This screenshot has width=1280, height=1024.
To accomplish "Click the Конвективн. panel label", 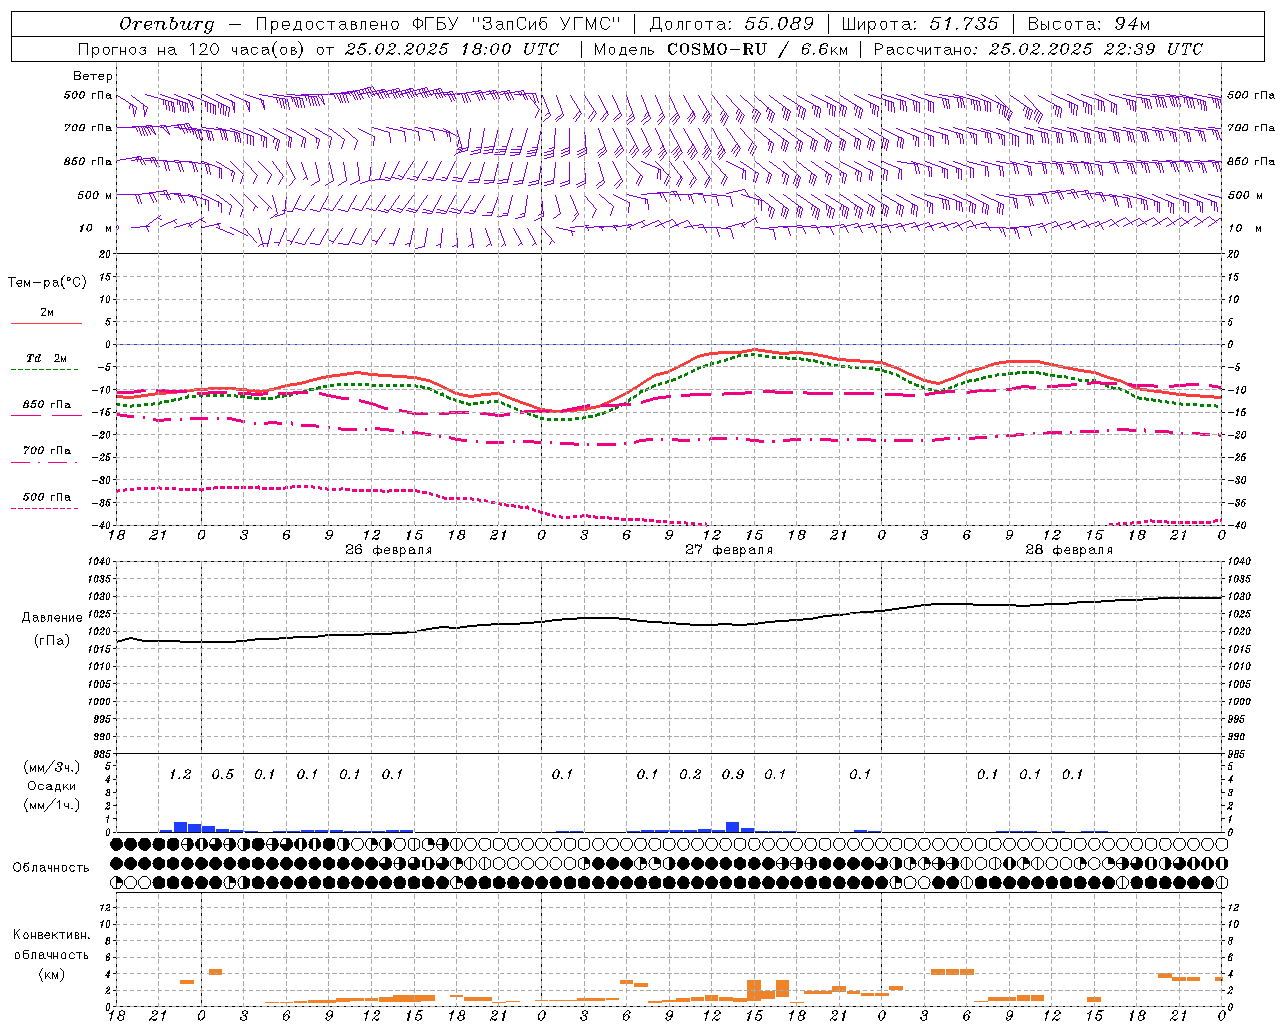I will 51,935.
